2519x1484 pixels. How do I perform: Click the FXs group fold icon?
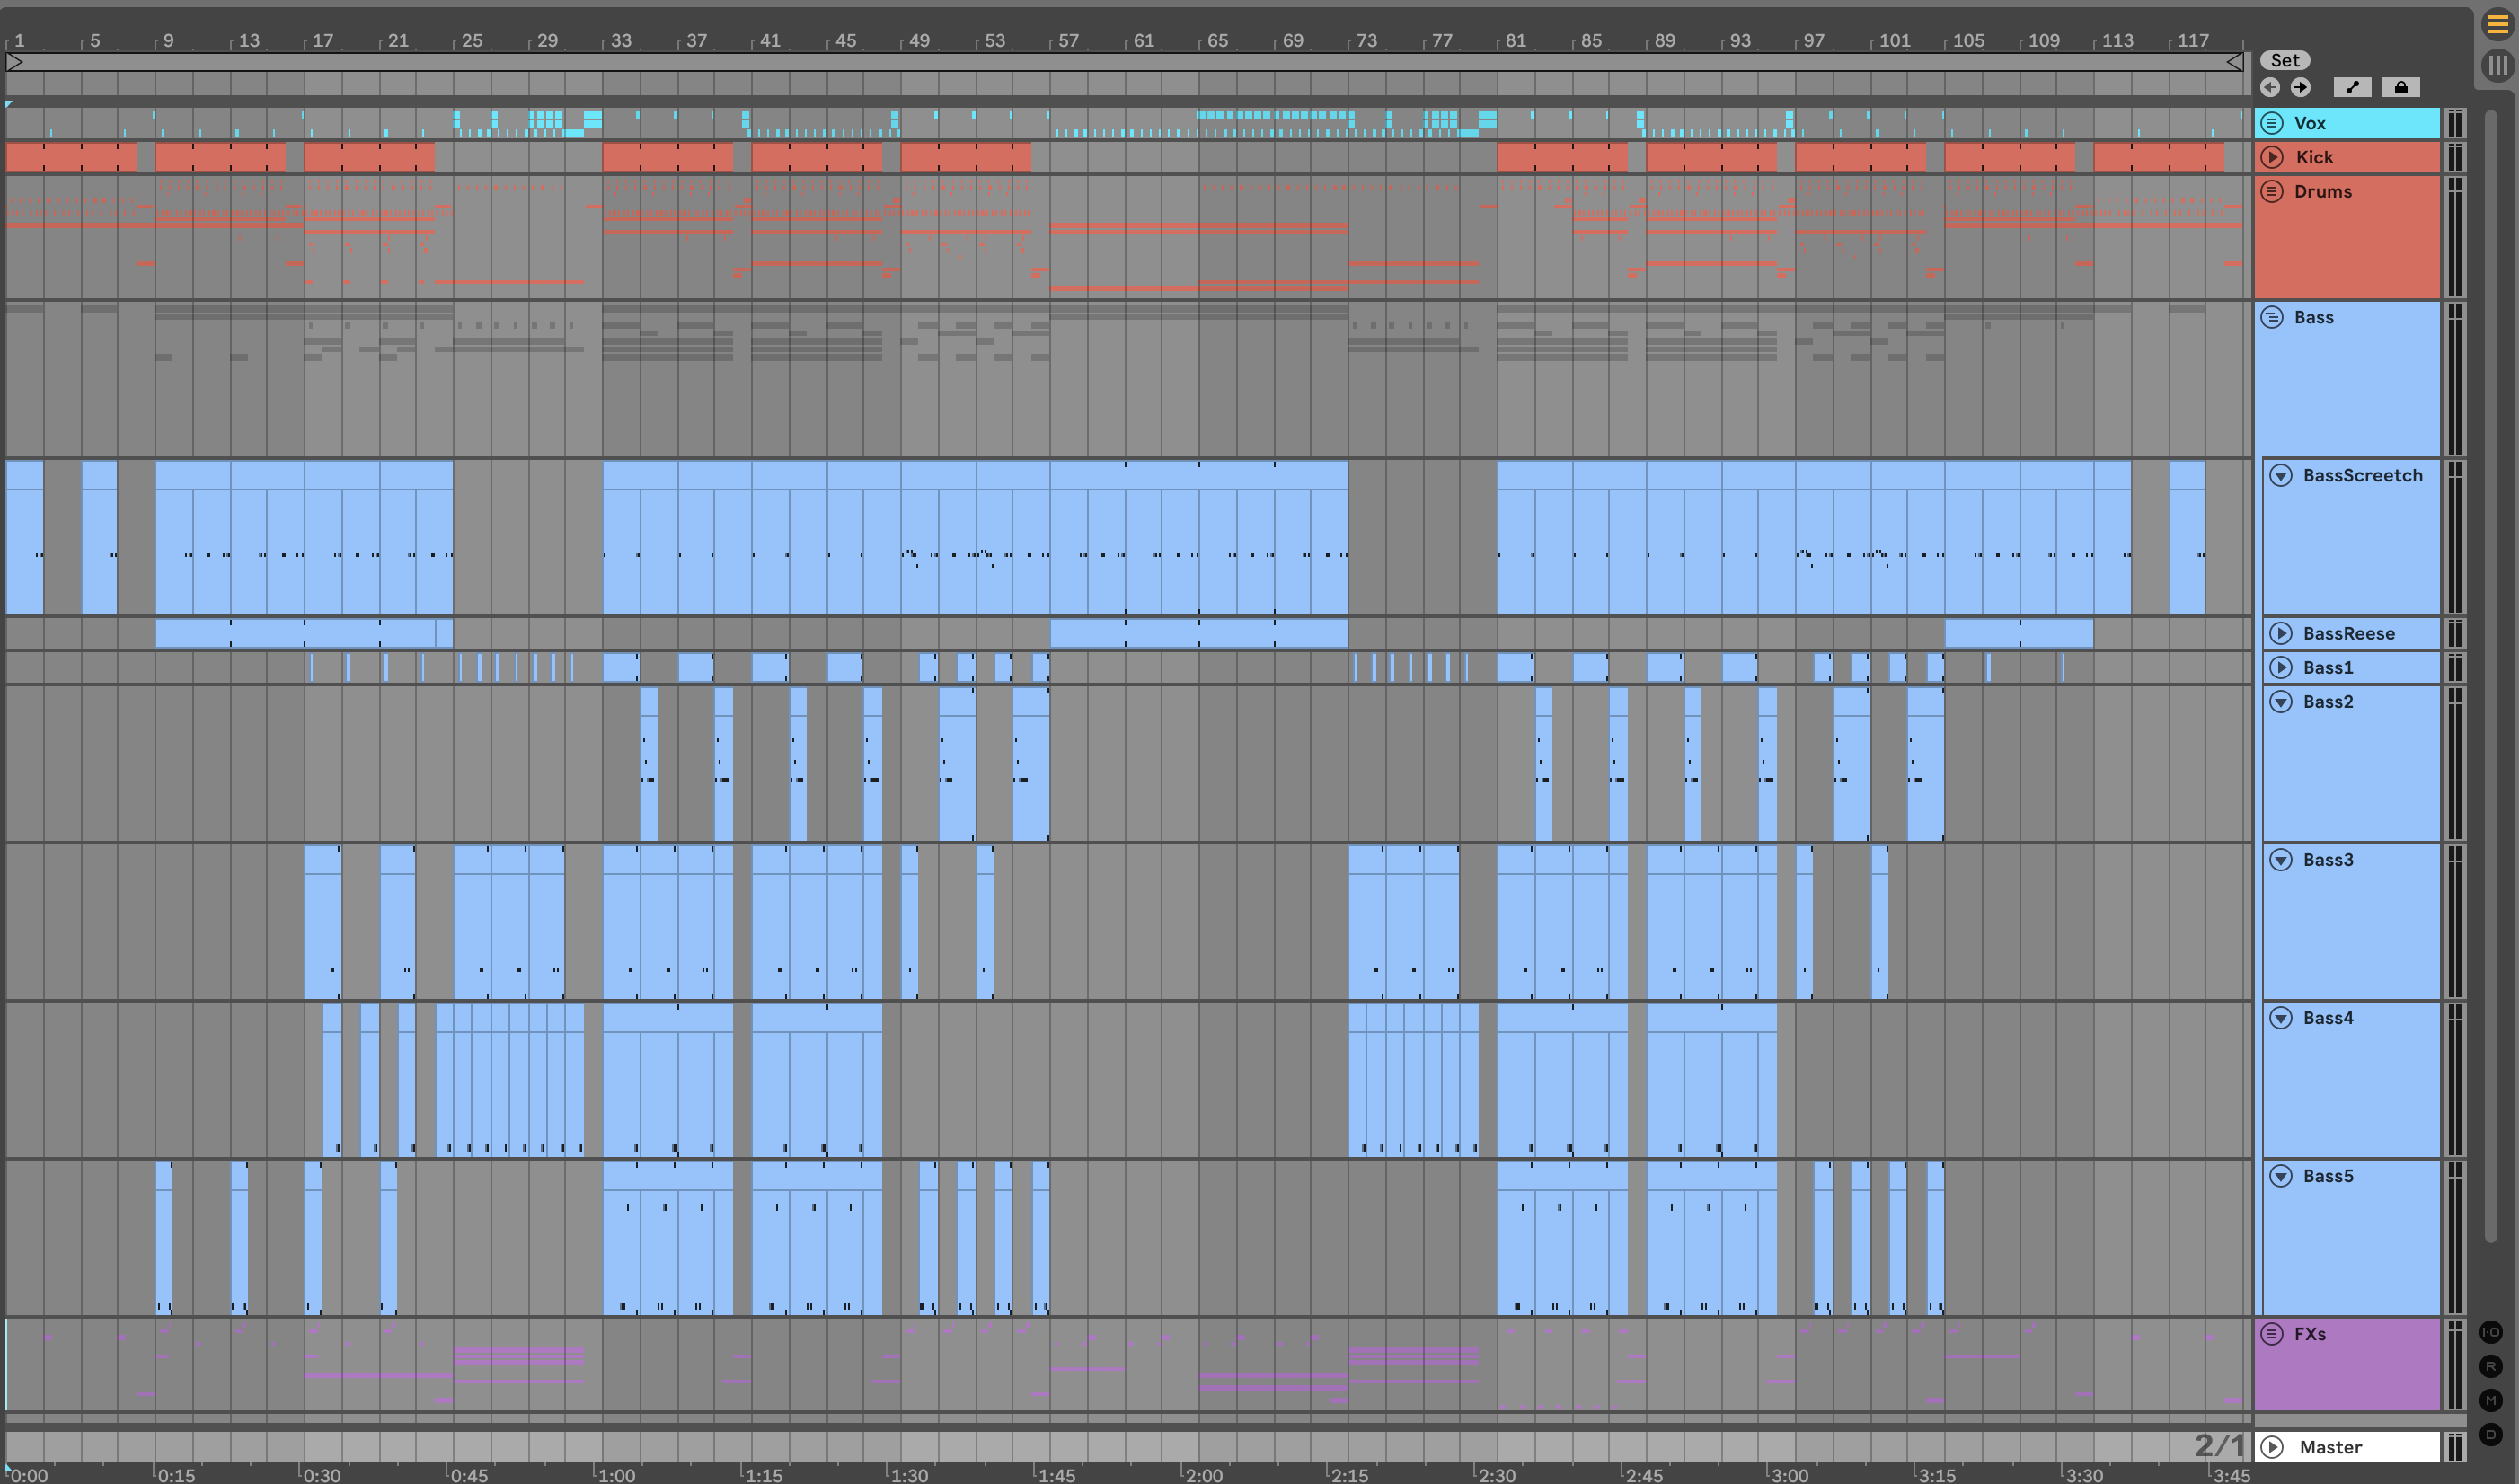pos(2272,1334)
